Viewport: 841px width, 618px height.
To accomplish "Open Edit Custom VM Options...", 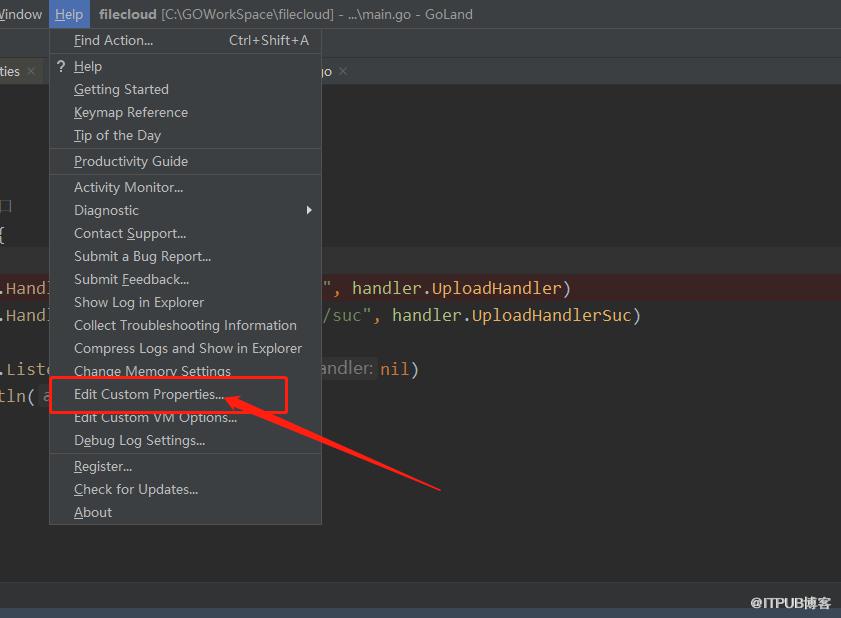I will [x=186, y=418].
